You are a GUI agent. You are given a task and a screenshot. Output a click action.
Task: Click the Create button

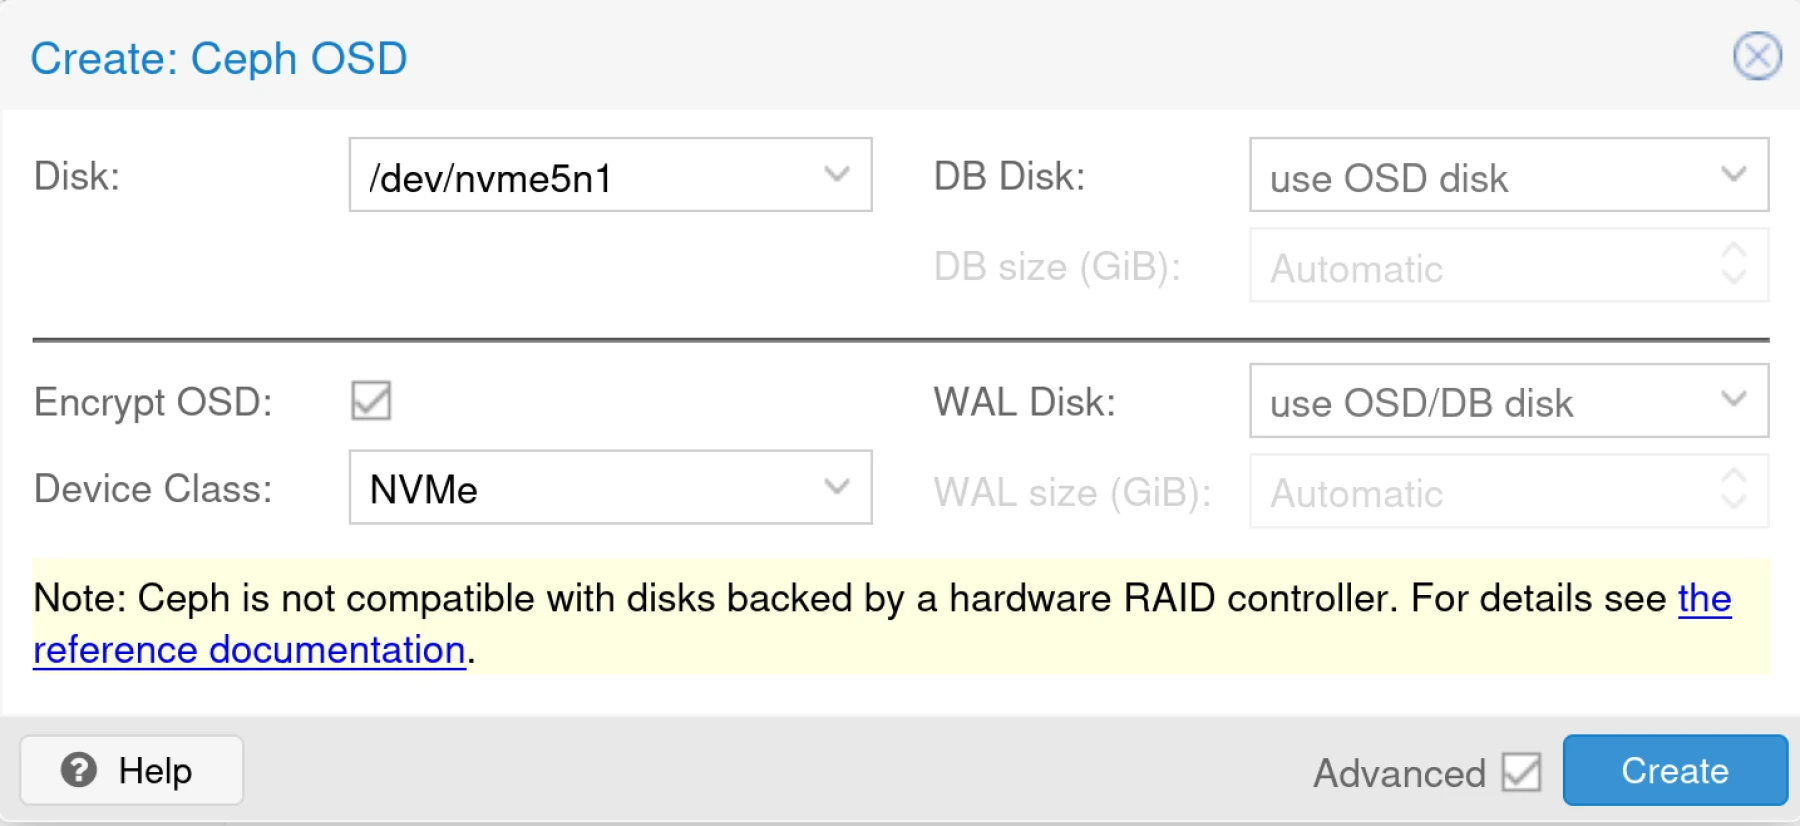tap(1674, 770)
